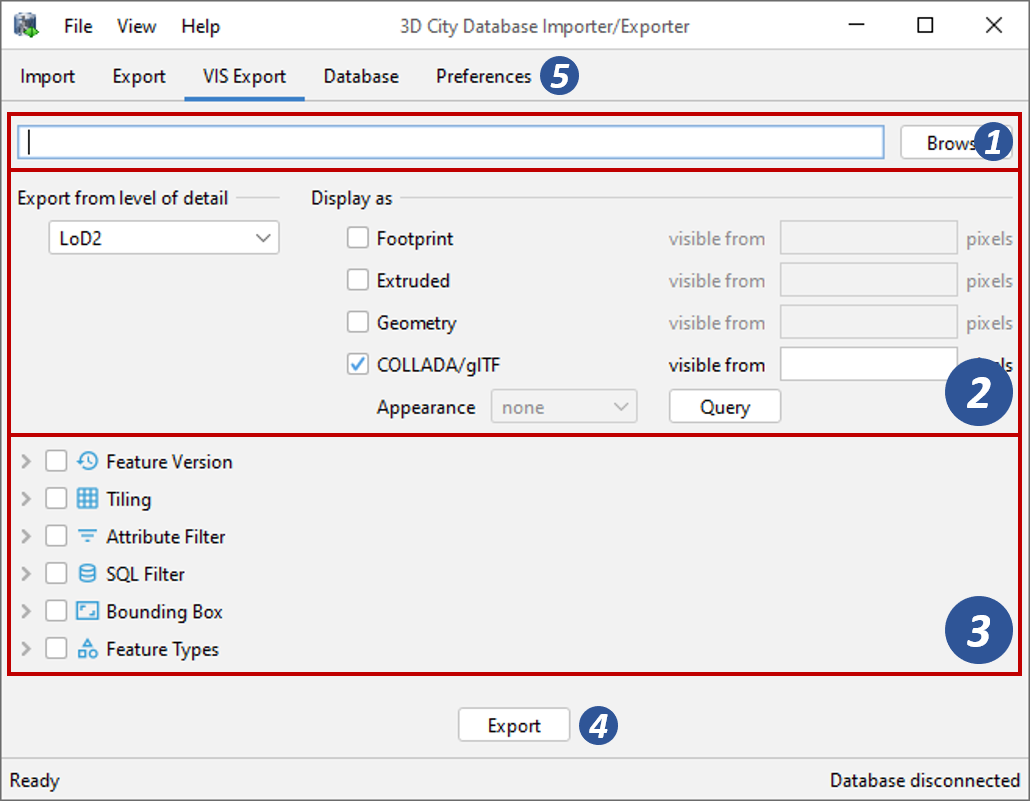1030x801 pixels.
Task: Switch to the Import tab
Action: click(x=47, y=76)
